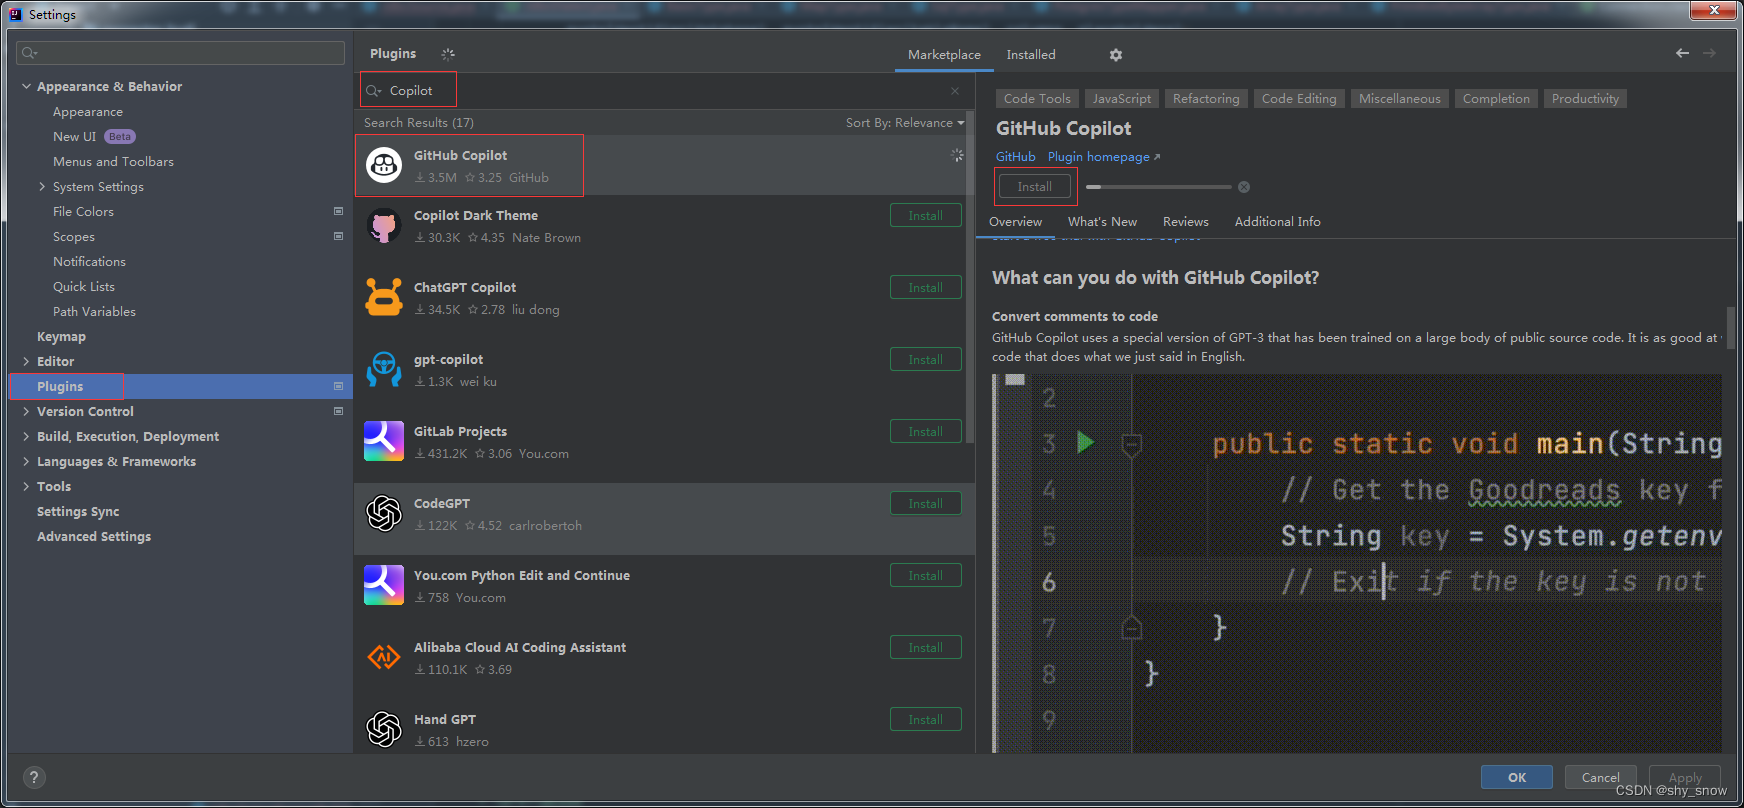Image resolution: width=1744 pixels, height=808 pixels.
Task: Click the Code Tools tag
Action: (1037, 98)
